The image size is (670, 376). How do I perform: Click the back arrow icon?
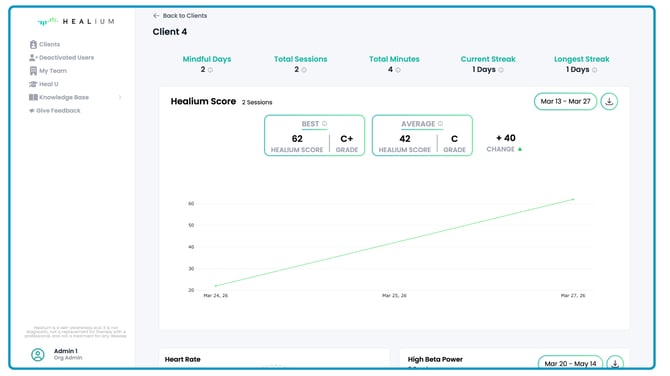click(156, 15)
